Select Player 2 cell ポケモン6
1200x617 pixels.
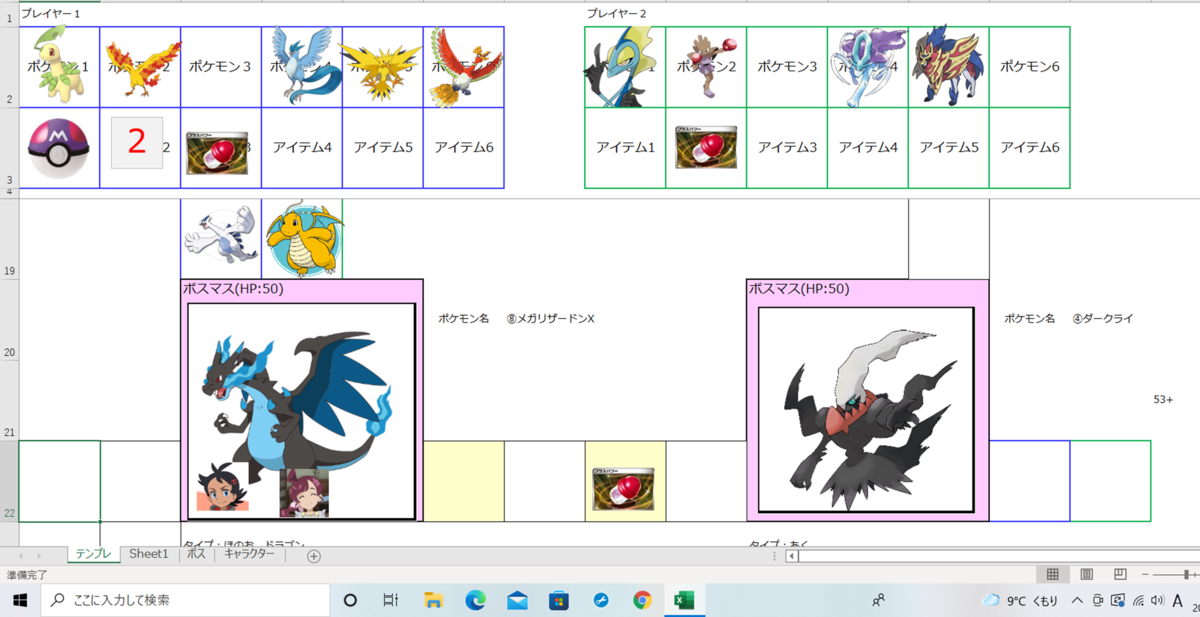(x=1029, y=67)
